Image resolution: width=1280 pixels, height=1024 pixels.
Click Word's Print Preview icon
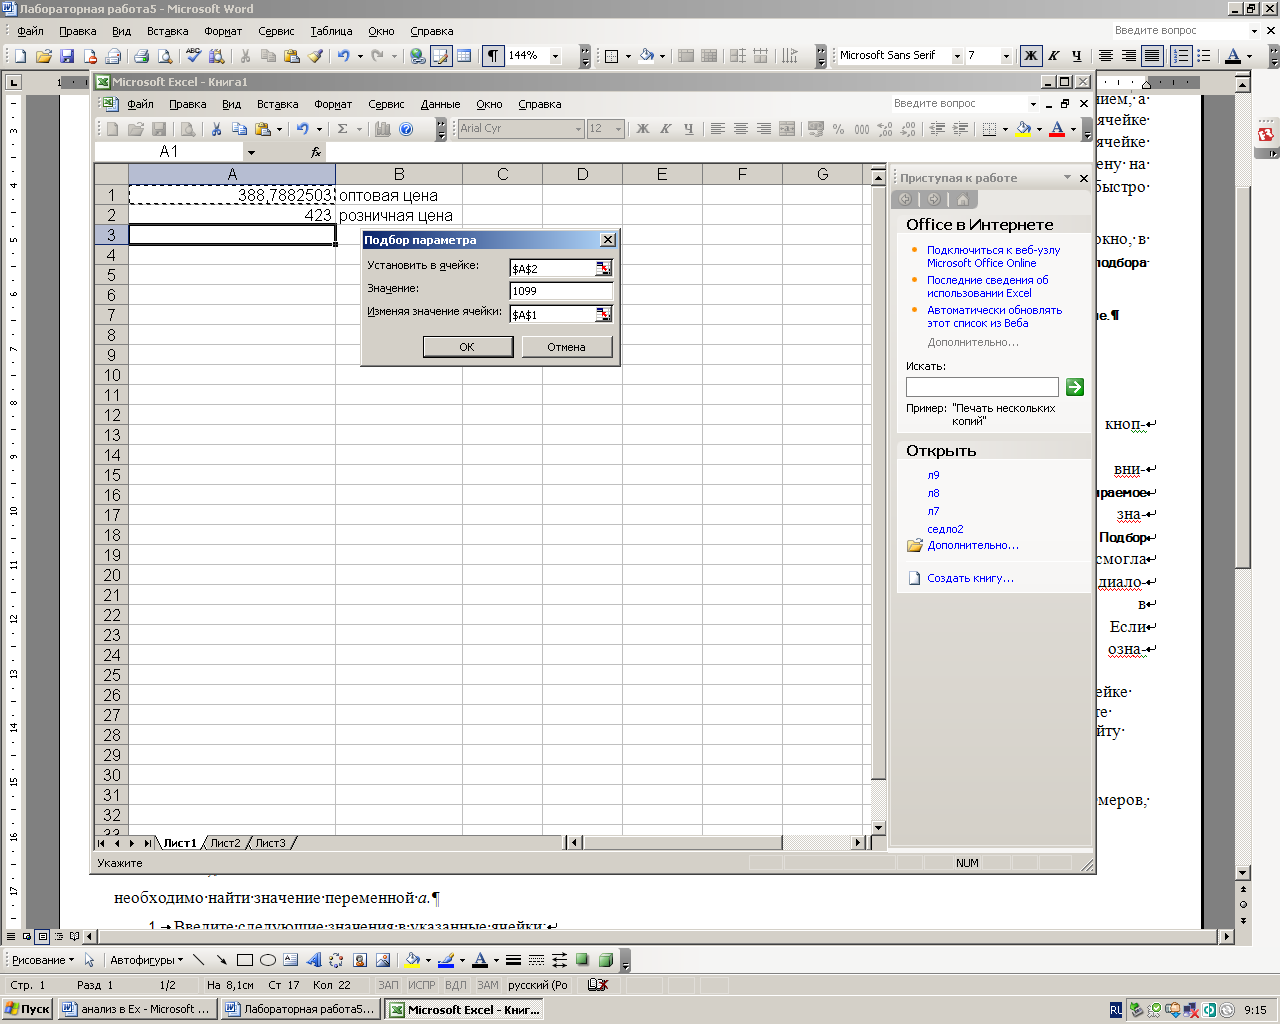164,56
